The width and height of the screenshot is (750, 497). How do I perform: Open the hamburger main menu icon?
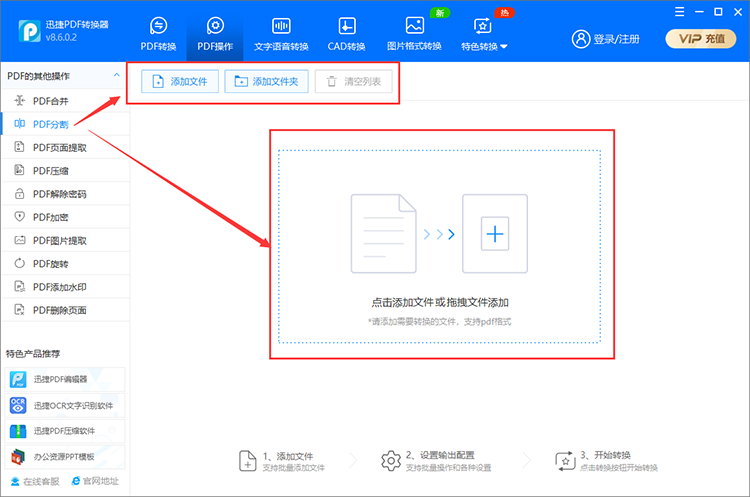(679, 12)
